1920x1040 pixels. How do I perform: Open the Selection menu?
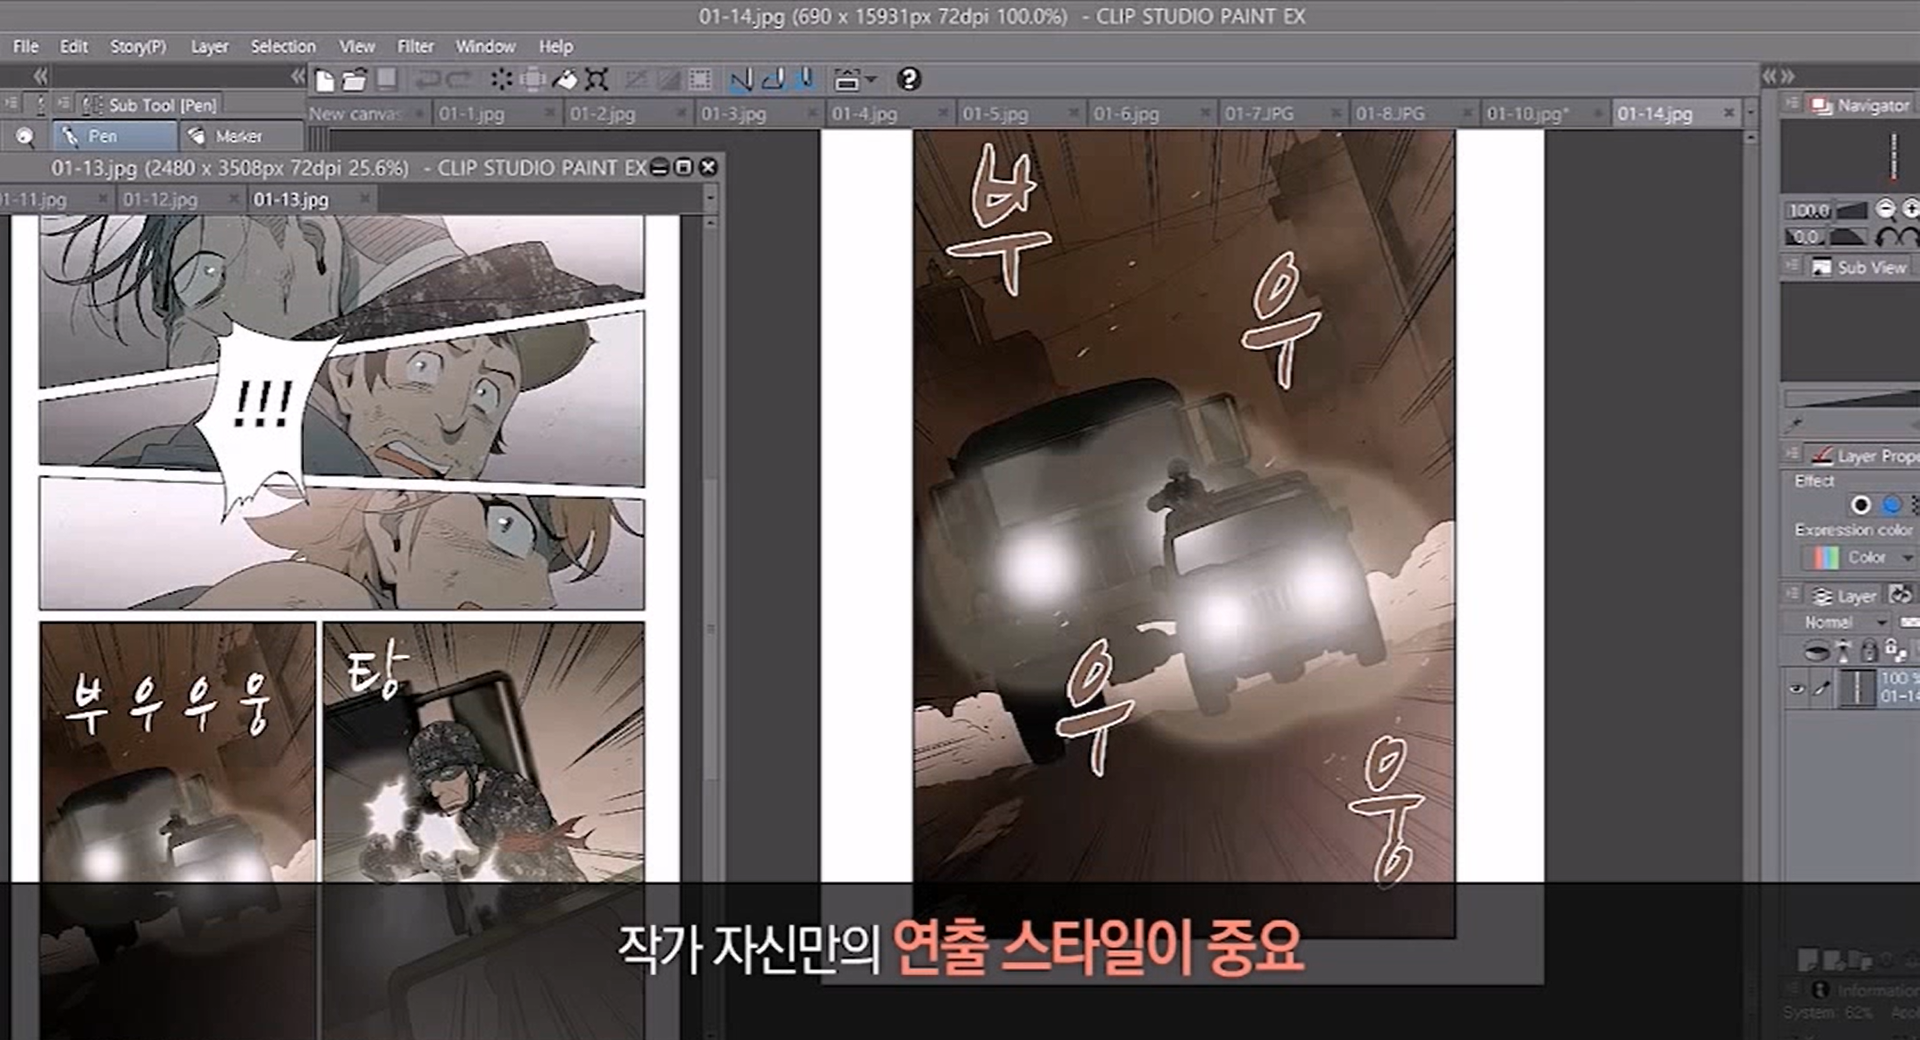tap(283, 46)
